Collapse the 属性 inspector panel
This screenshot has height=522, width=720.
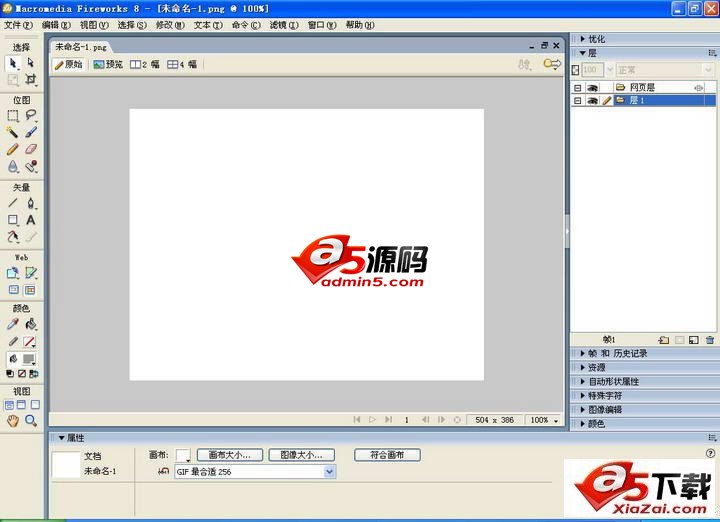pos(62,438)
